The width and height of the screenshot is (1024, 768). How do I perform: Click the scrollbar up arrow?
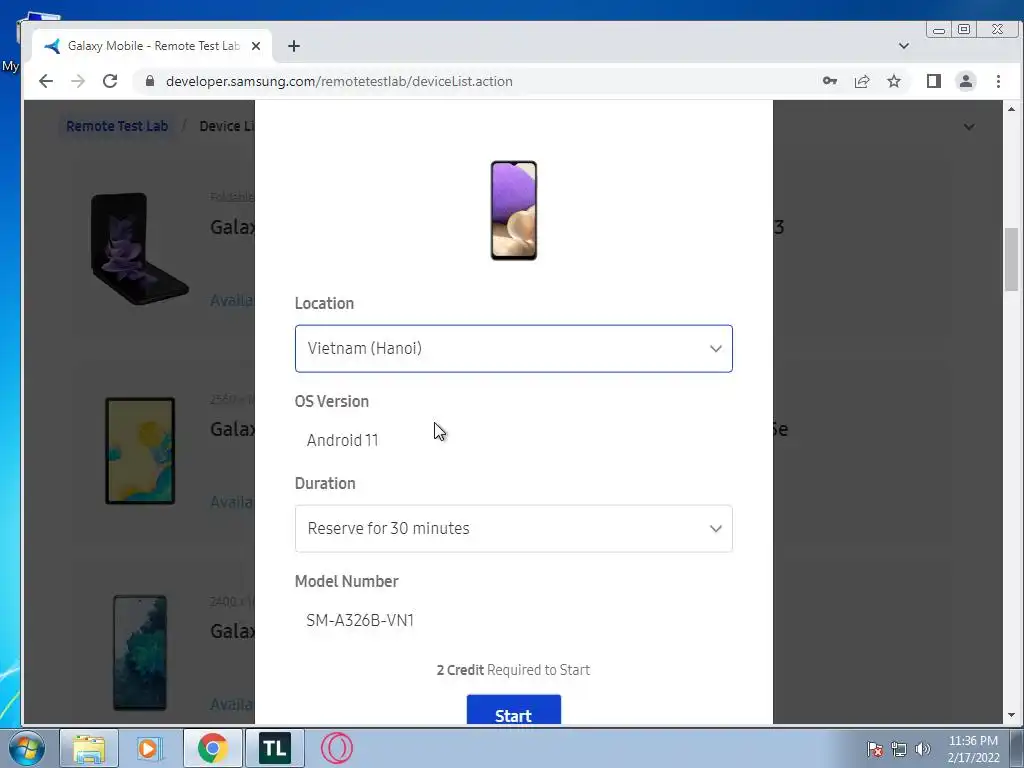coord(1011,108)
